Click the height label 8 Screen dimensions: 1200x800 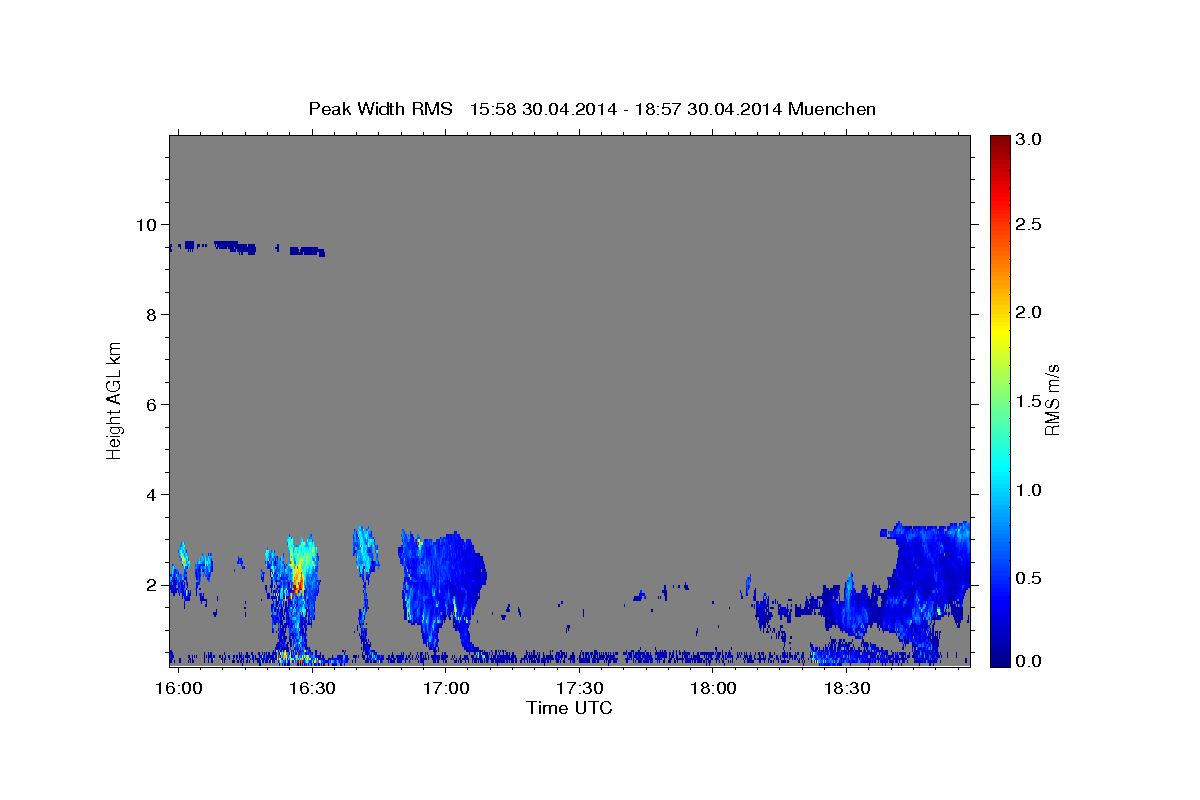[x=153, y=315]
